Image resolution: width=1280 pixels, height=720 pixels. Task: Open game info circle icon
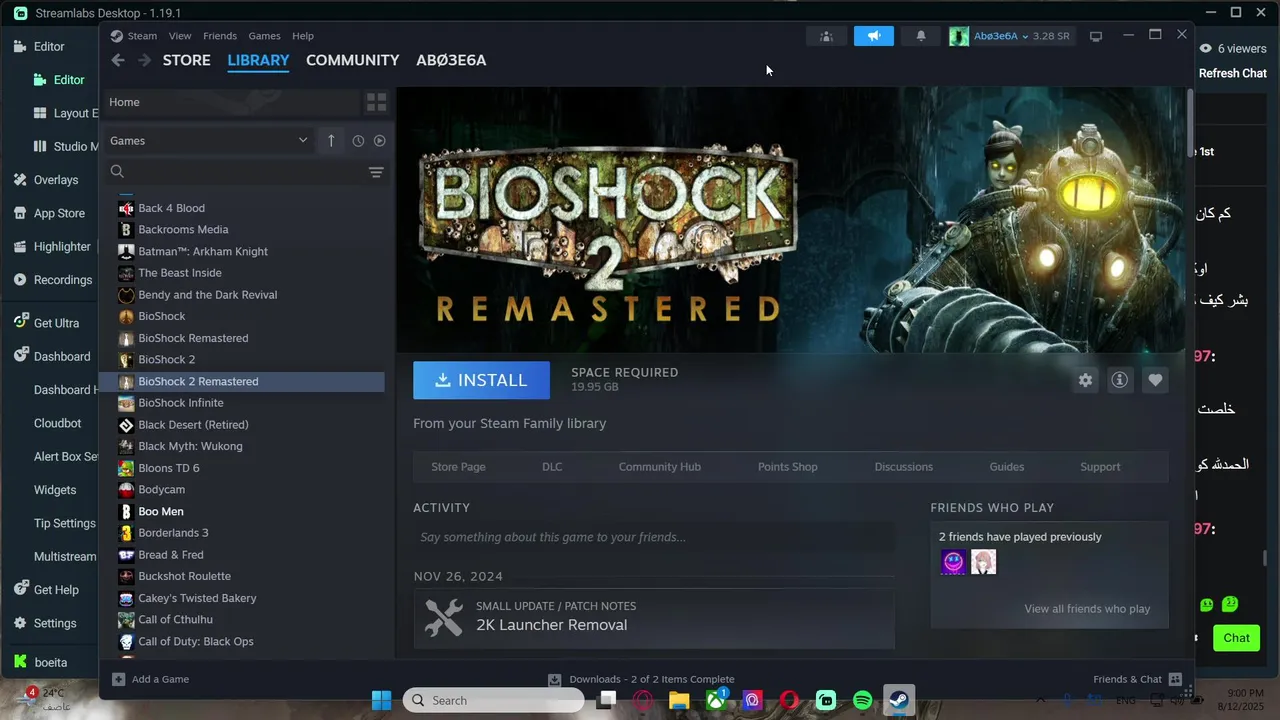tap(1120, 380)
